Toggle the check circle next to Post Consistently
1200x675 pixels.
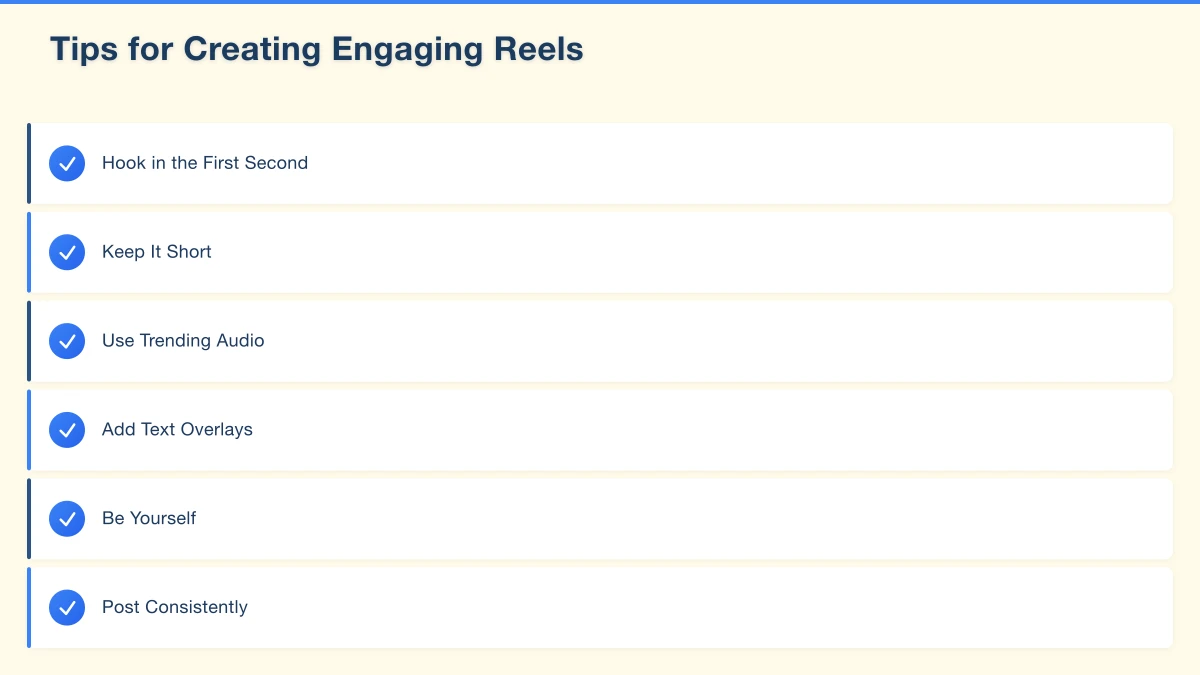point(67,607)
